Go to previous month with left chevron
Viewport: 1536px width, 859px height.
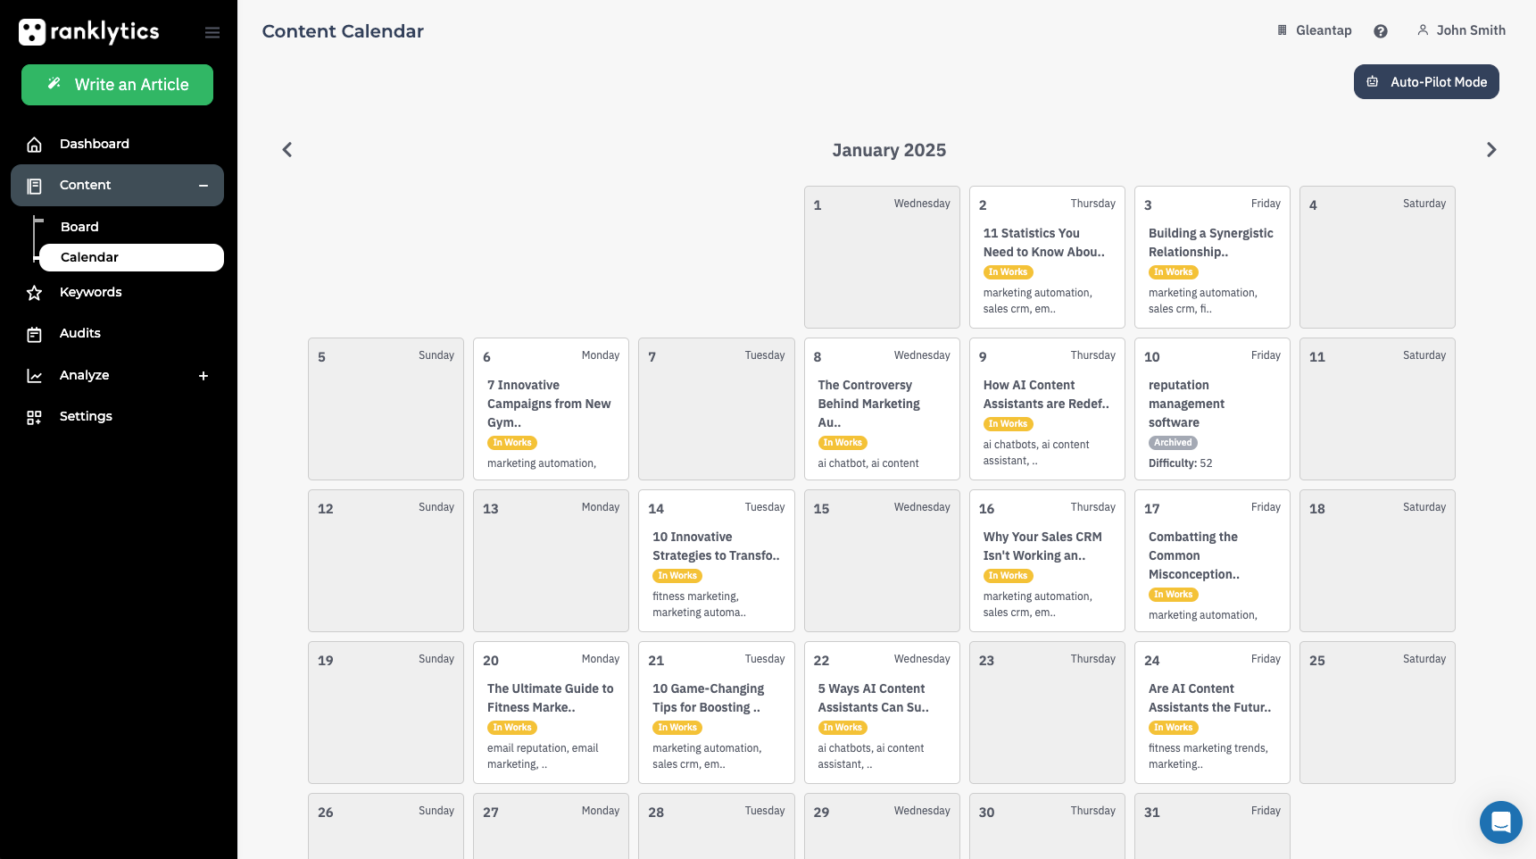click(287, 149)
